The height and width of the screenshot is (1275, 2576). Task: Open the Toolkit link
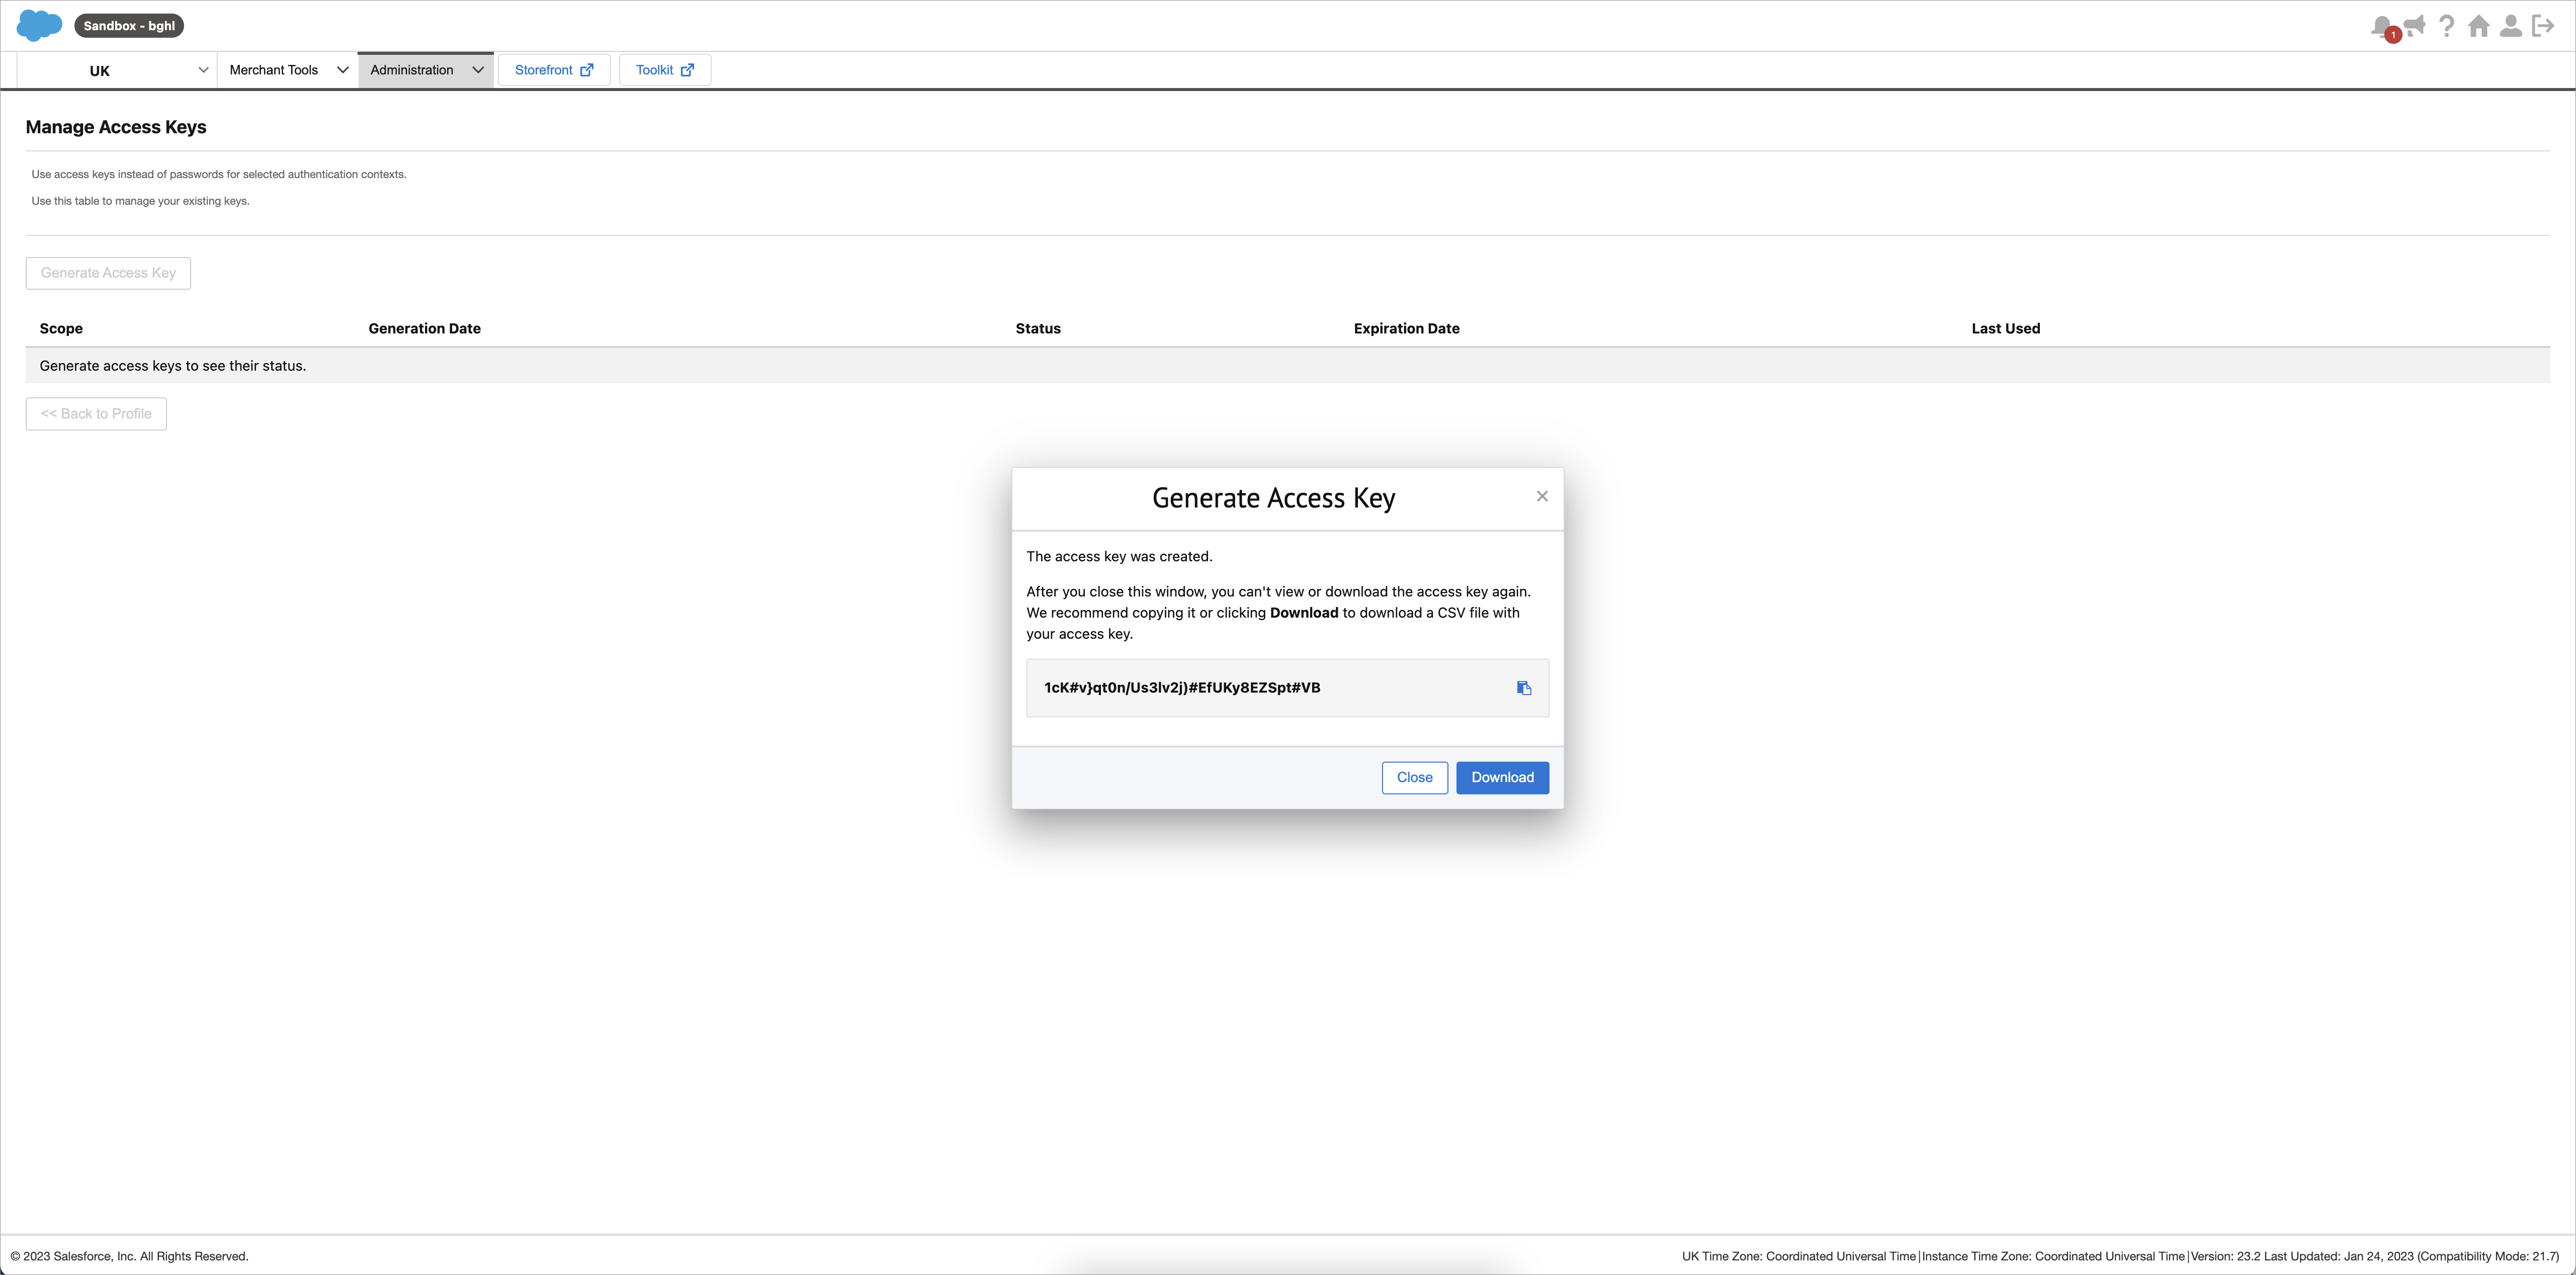(665, 70)
